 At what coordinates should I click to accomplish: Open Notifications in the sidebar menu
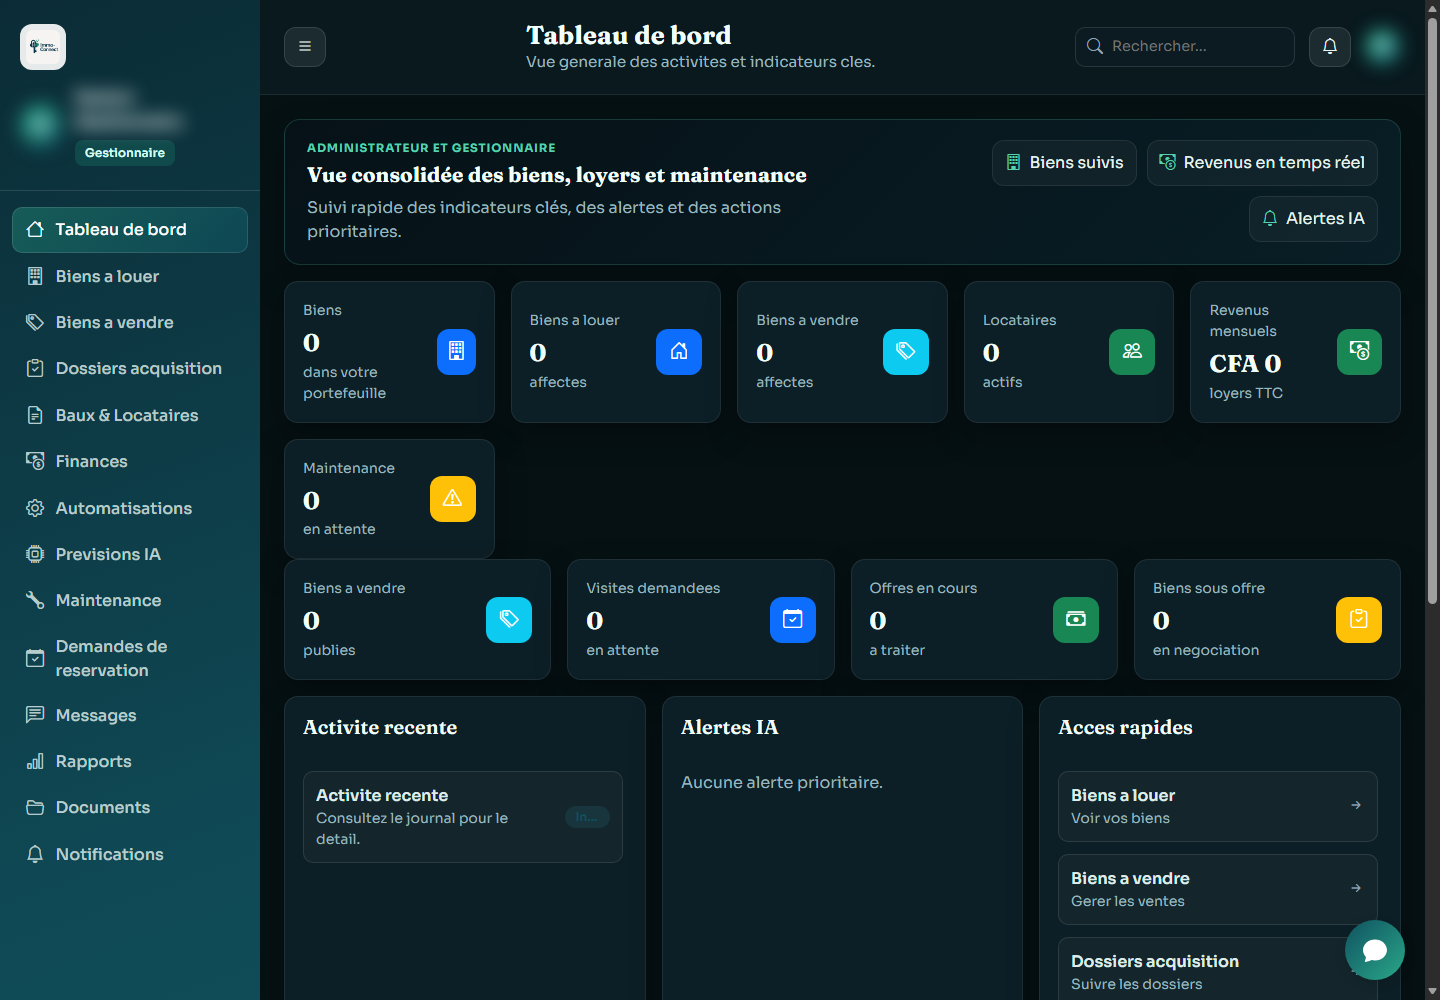point(130,854)
